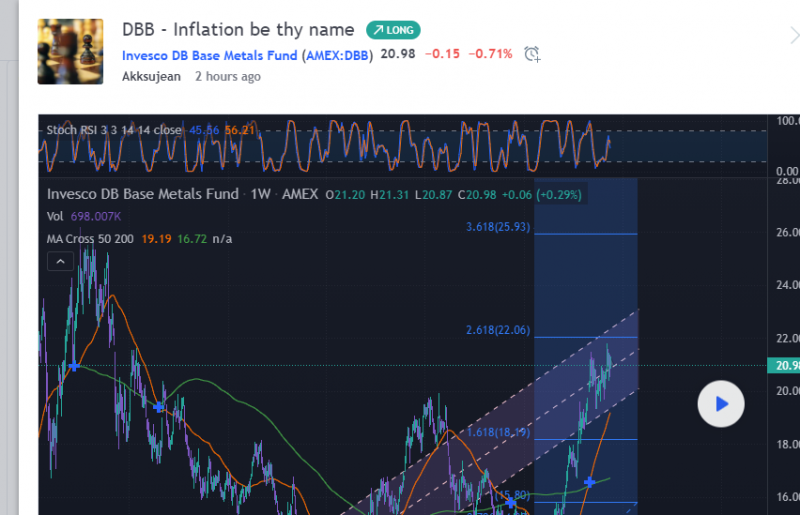This screenshot has height=515, width=800.
Task: Click the Vol indicator label
Action: [55, 217]
